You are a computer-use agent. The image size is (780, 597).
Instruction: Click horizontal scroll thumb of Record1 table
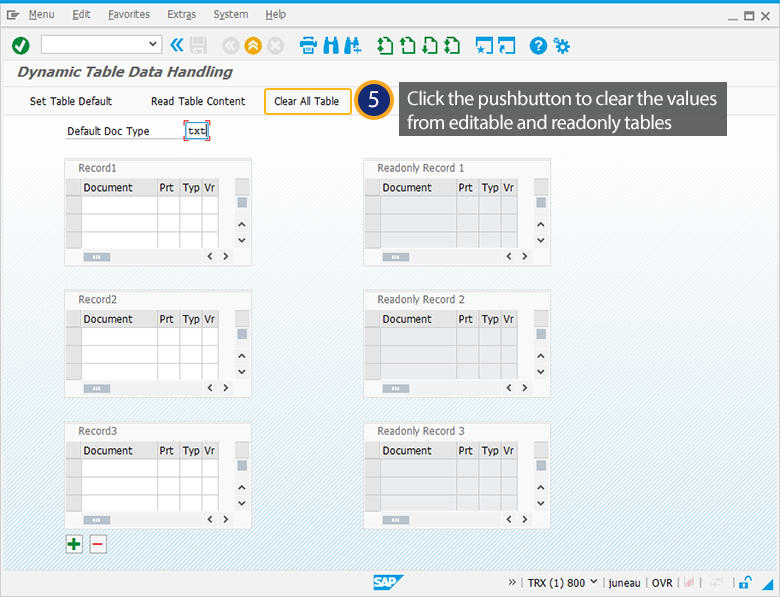[97, 257]
